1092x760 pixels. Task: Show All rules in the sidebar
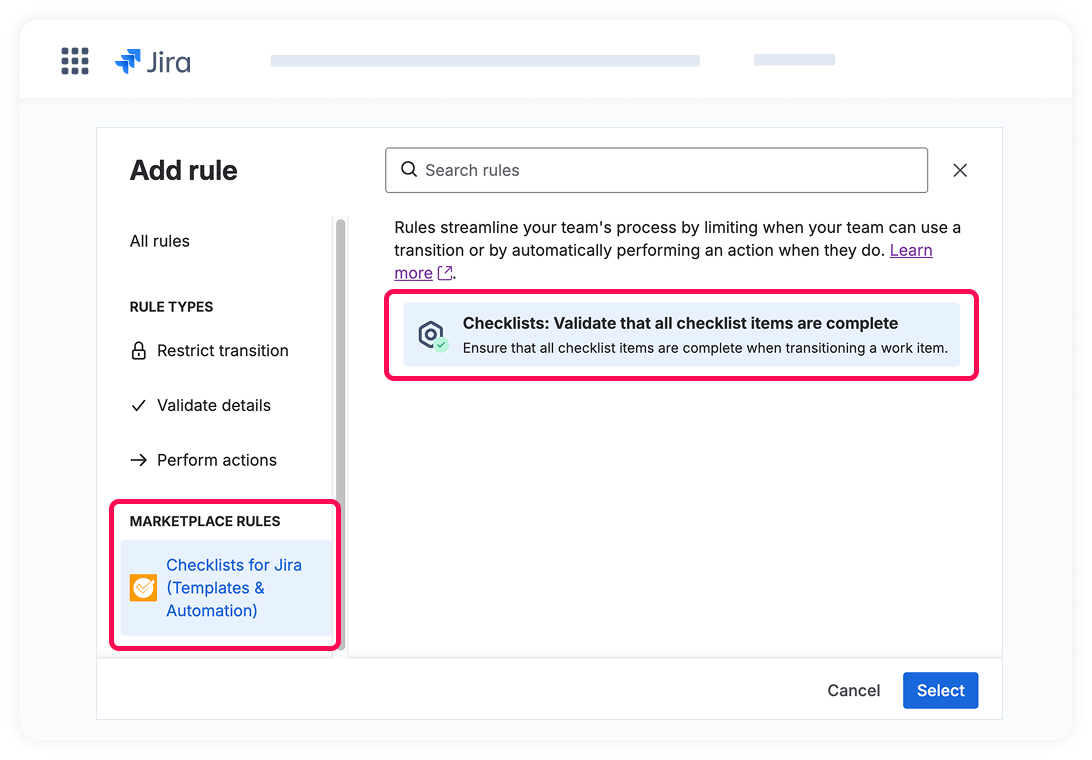pyautogui.click(x=160, y=241)
